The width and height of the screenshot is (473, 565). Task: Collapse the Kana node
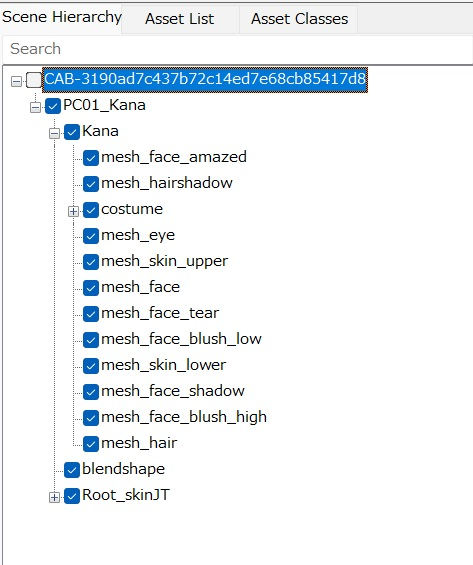tap(54, 134)
